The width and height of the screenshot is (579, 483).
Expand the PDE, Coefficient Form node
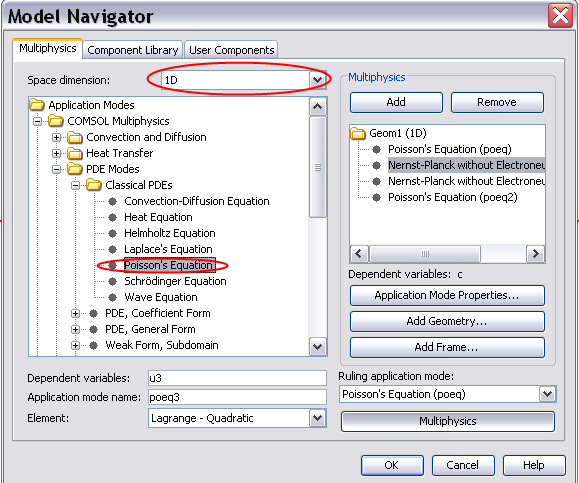click(x=75, y=314)
